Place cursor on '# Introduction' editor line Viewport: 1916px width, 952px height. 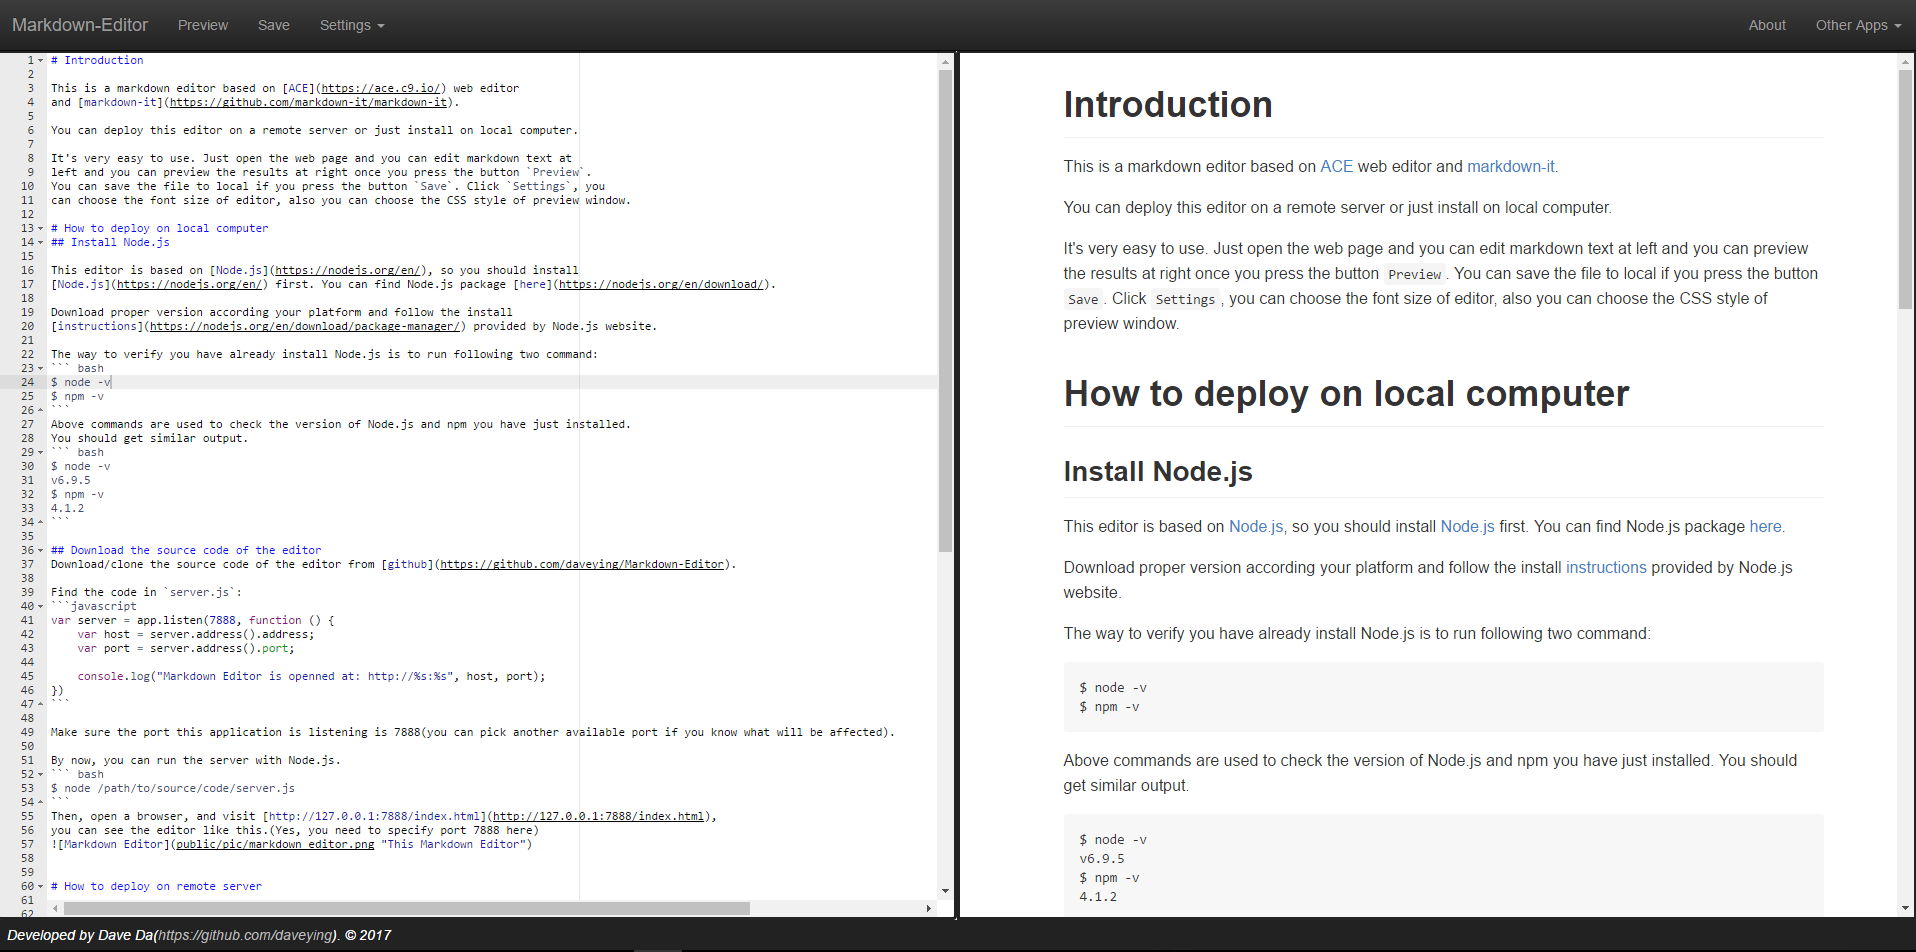97,60
